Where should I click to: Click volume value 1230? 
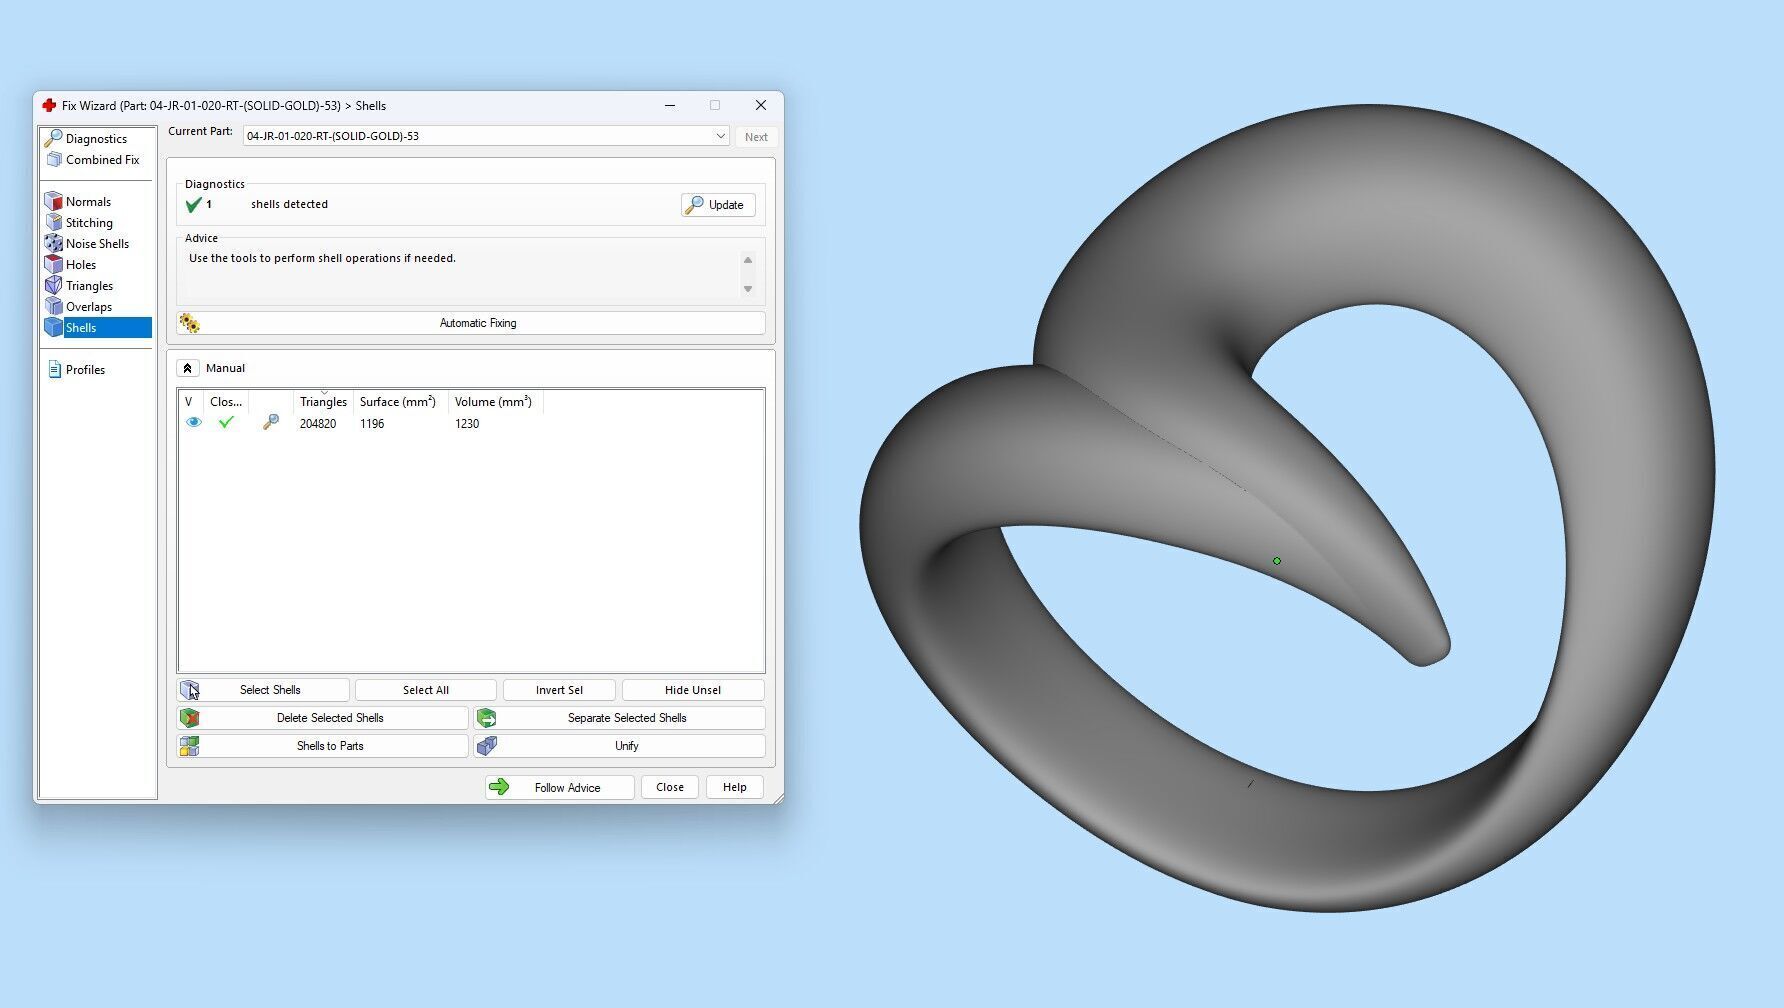coord(467,424)
